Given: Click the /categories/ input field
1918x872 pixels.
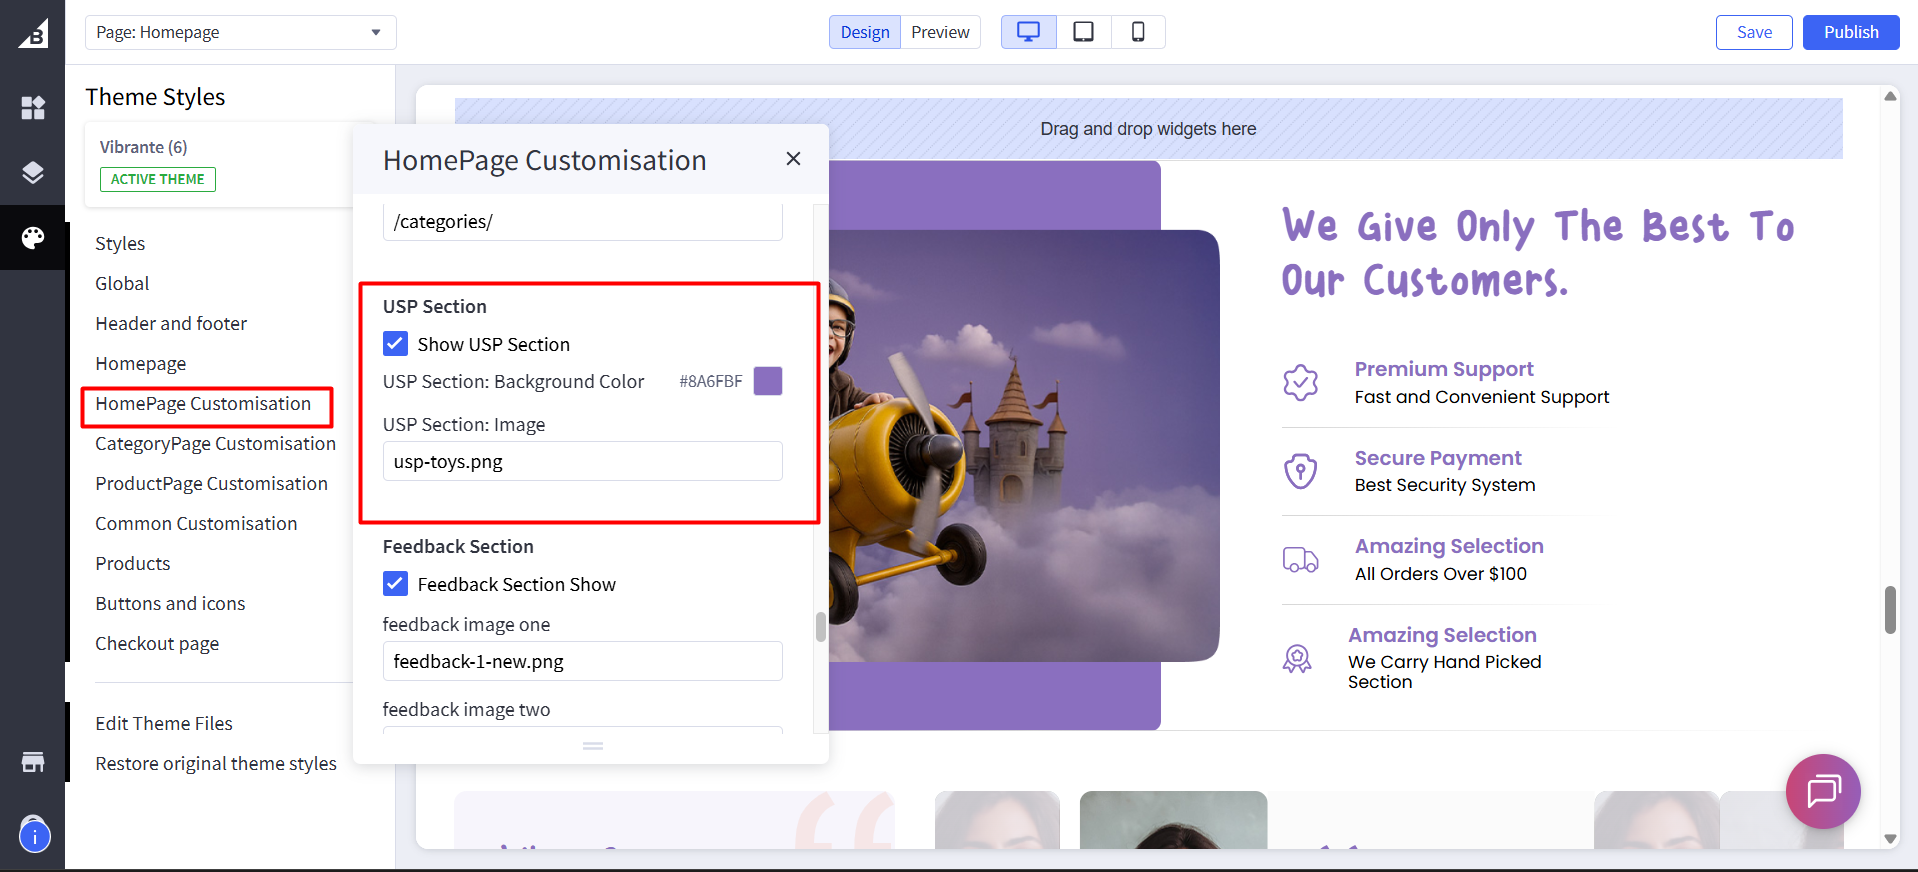Looking at the screenshot, I should pyautogui.click(x=583, y=222).
